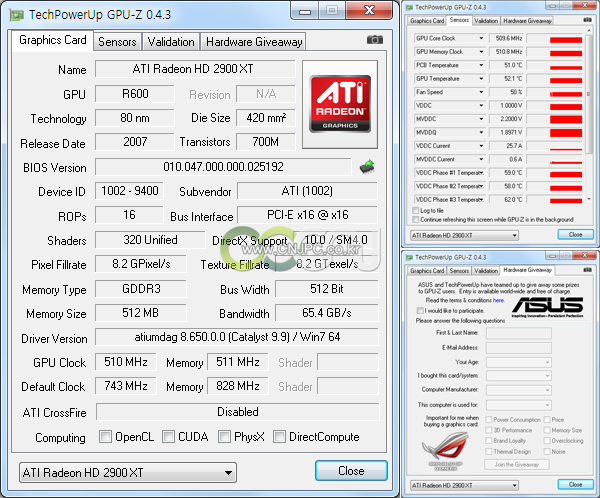Click the Driver Version text field
Screen dimensions: 600x498
click(x=236, y=337)
